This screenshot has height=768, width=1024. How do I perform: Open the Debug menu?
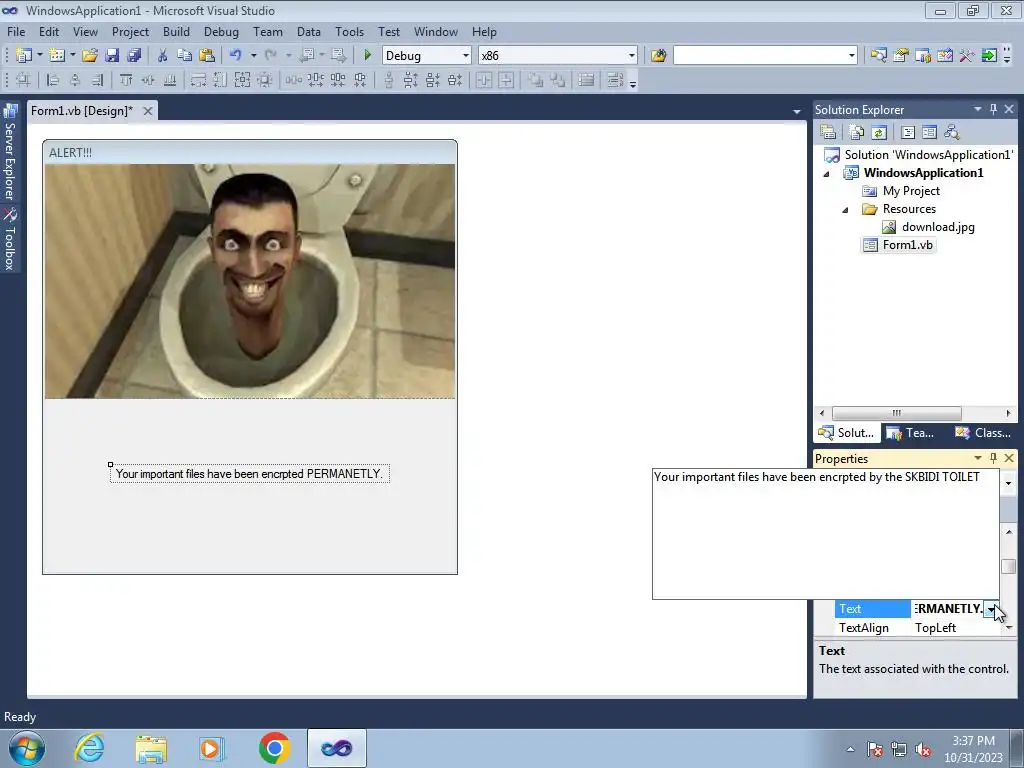(221, 31)
